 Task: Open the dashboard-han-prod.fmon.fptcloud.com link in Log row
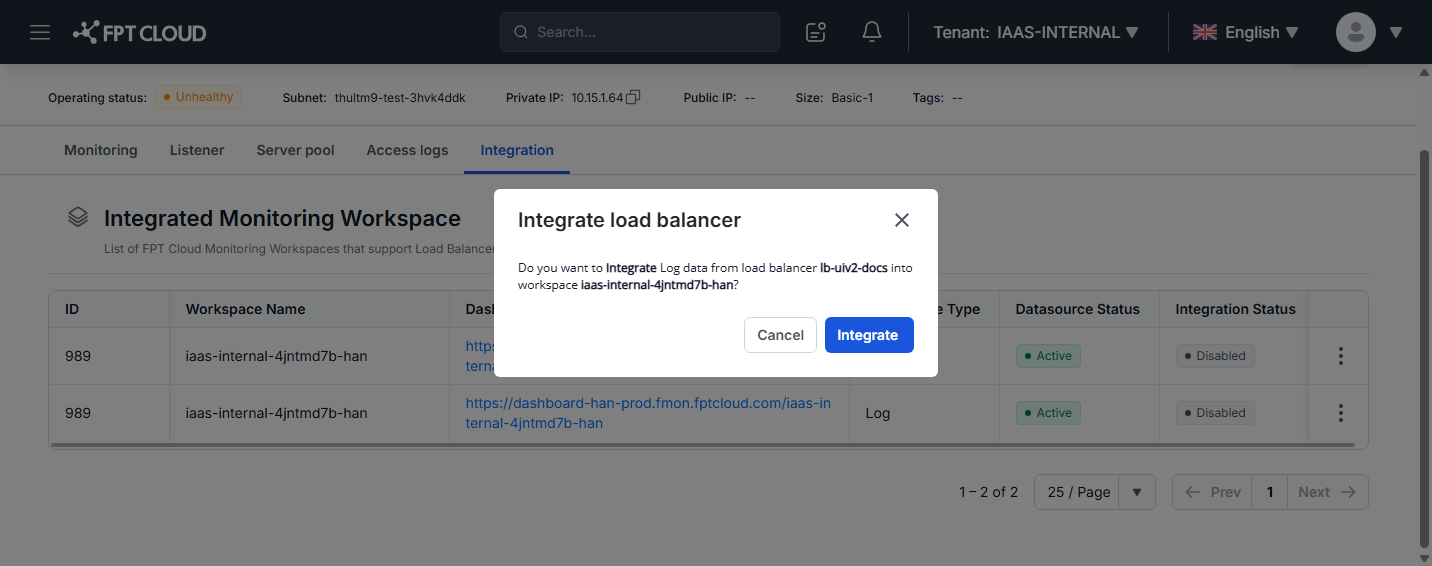[647, 413]
